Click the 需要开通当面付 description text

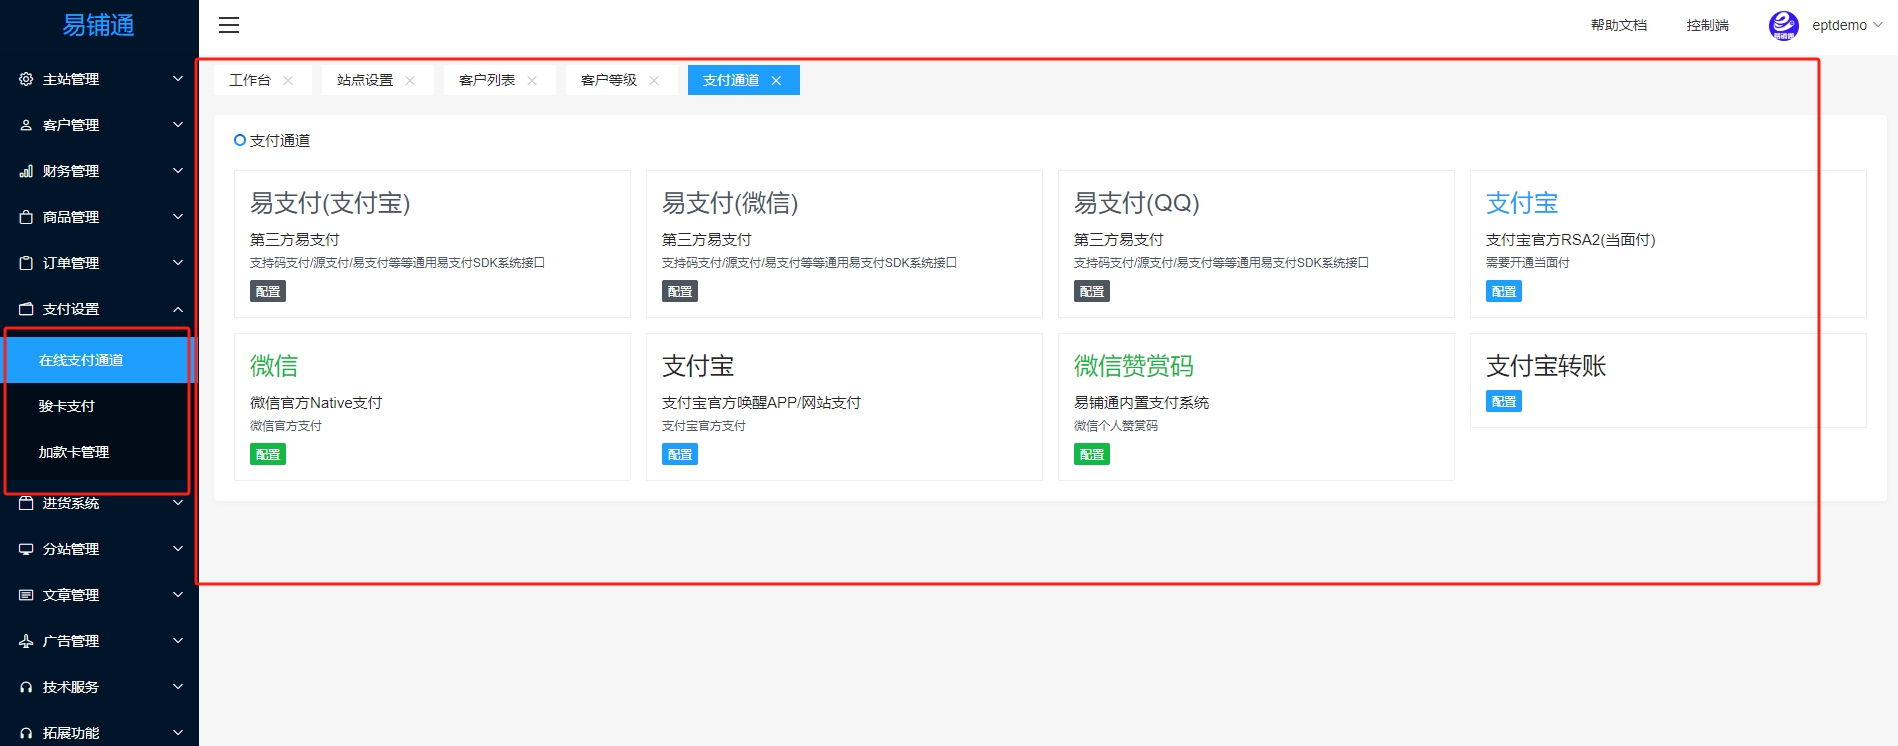pos(1528,263)
